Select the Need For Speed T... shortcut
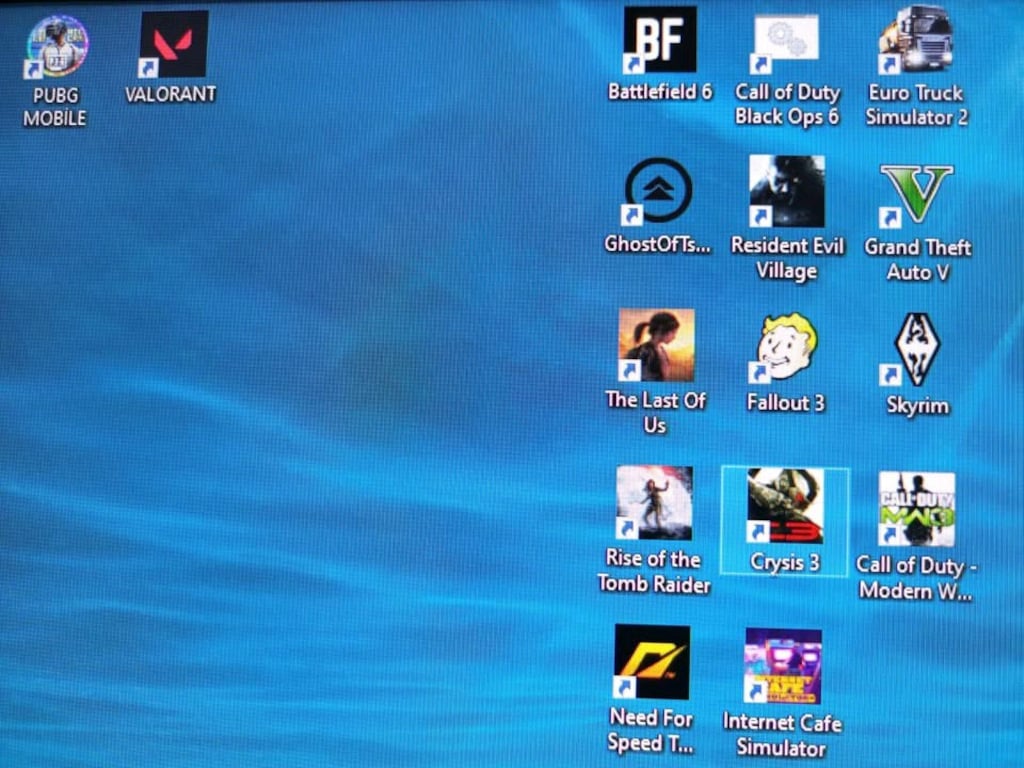Viewport: 1024px width, 768px height. [x=652, y=662]
